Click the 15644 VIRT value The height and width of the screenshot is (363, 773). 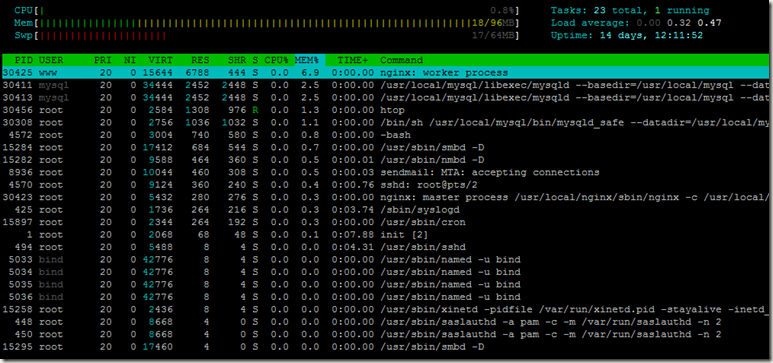(158, 73)
